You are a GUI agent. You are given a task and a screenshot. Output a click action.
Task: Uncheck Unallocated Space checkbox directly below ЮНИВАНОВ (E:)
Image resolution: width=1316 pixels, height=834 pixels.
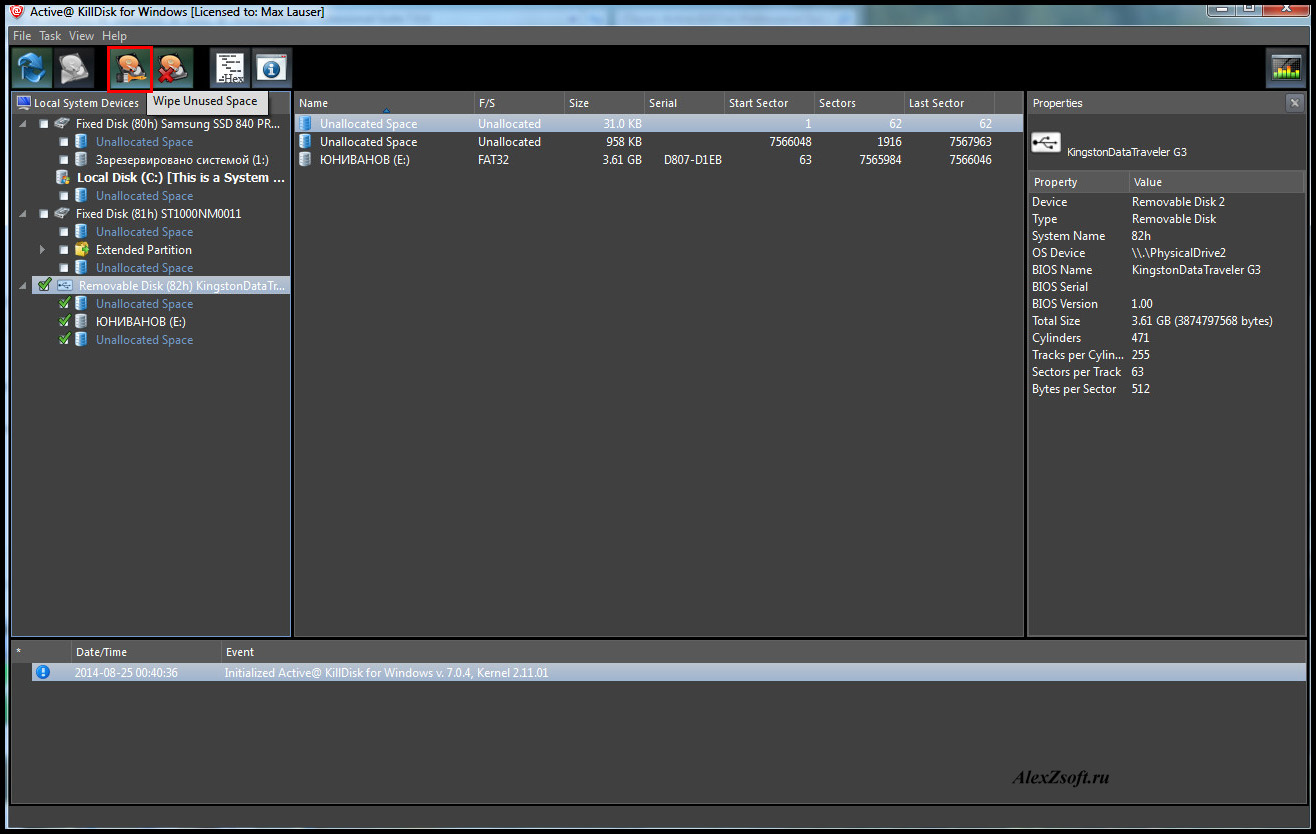click(64, 340)
